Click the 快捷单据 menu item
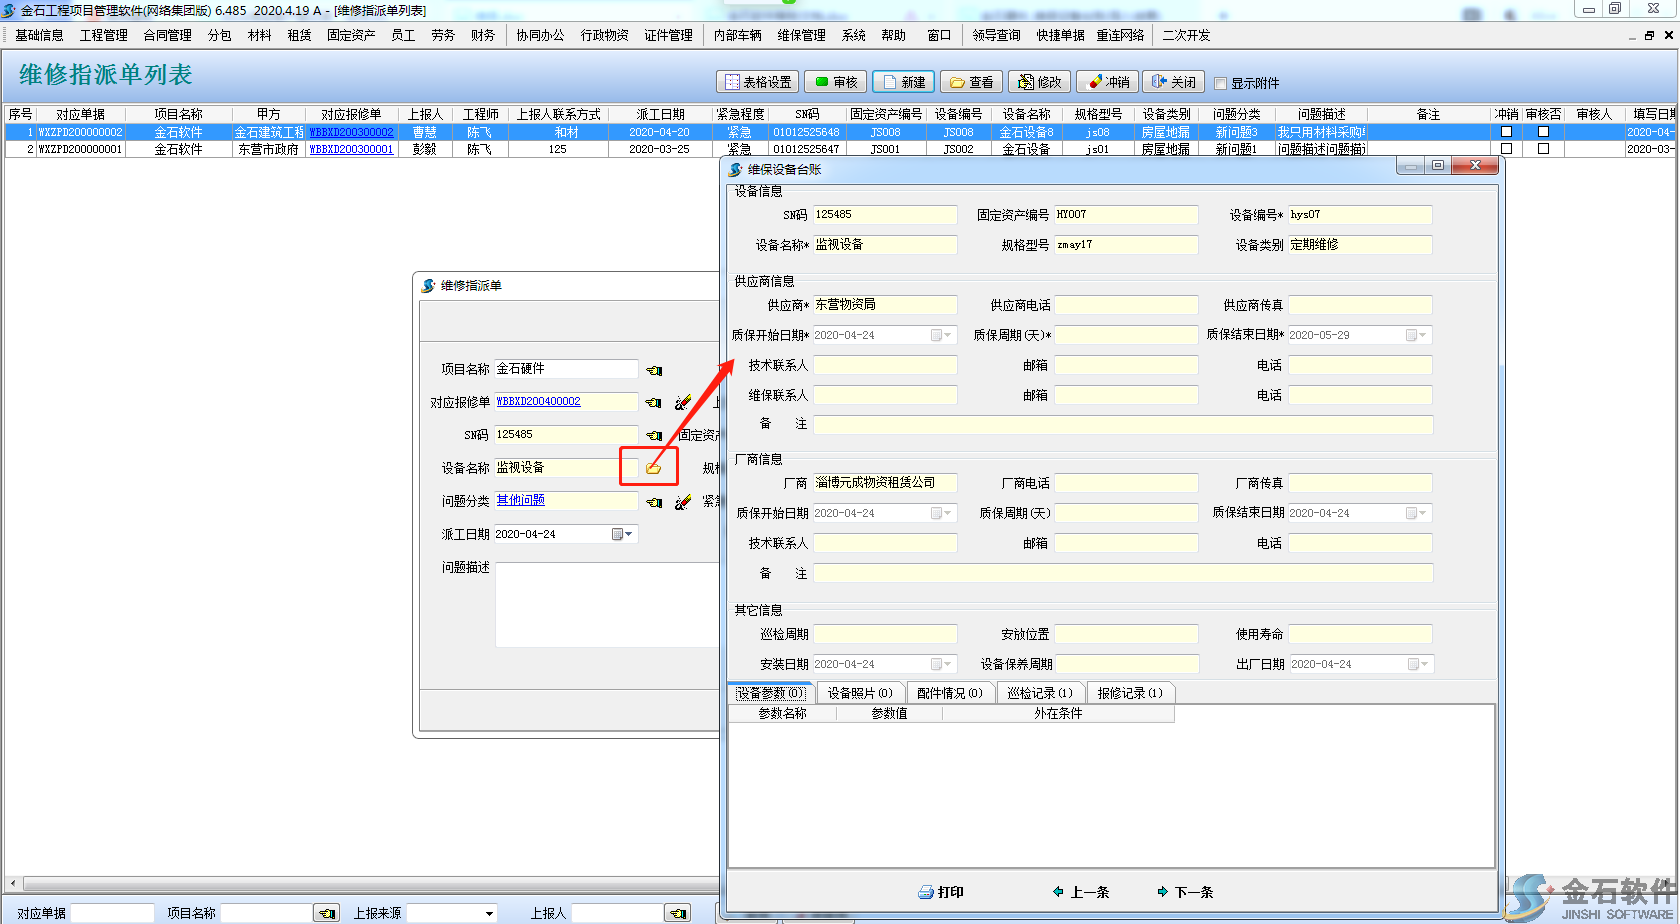The width and height of the screenshot is (1680, 924). [x=1060, y=35]
